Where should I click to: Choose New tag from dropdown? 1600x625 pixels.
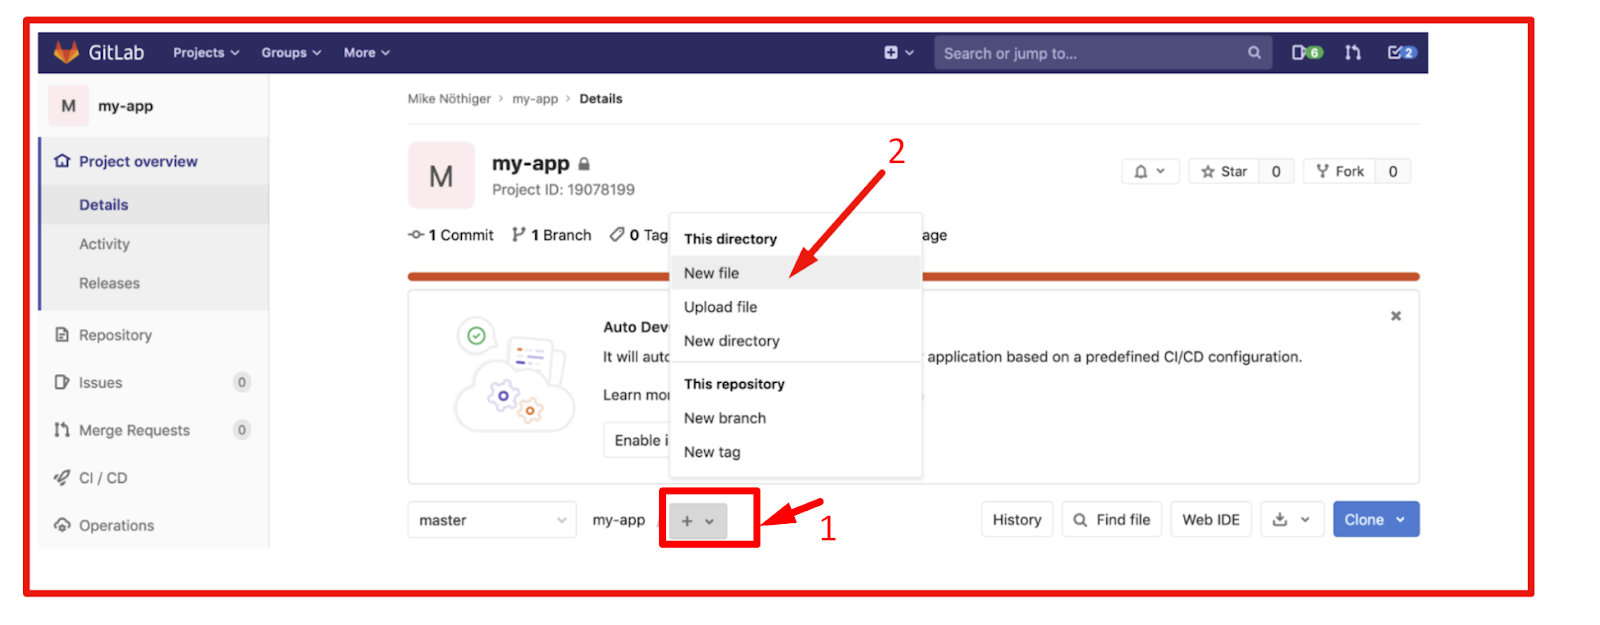click(795, 452)
